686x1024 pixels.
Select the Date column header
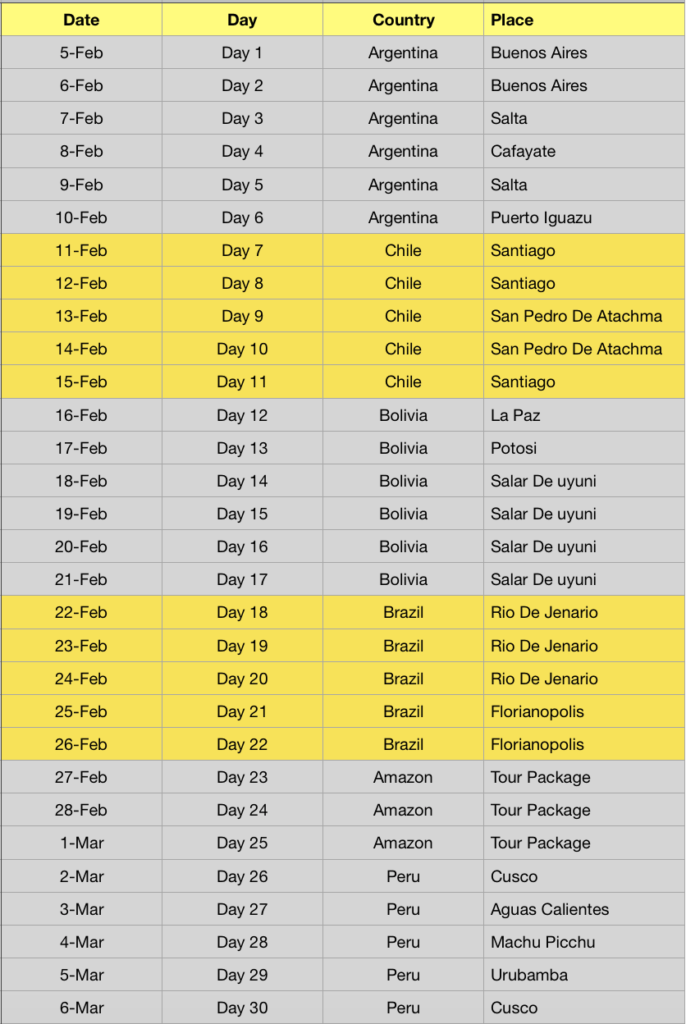[x=81, y=20]
